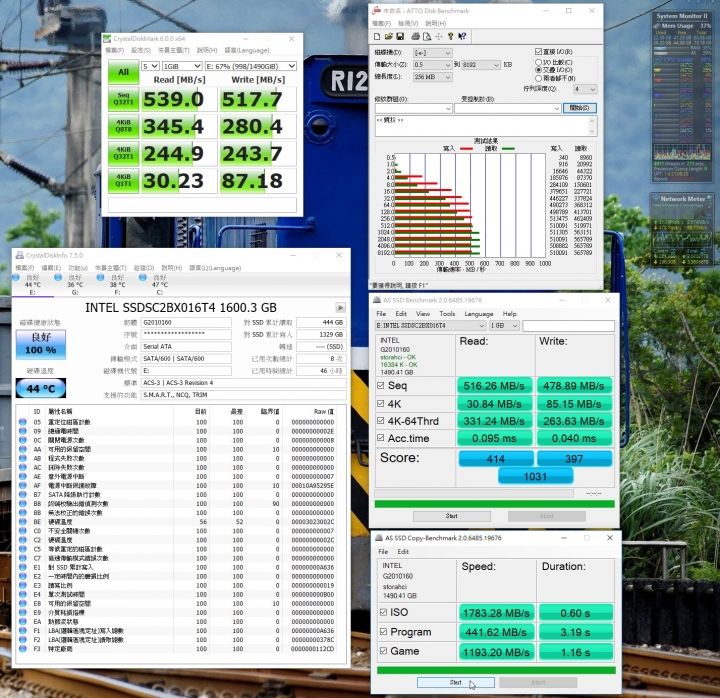Open the 1 GB size dropdown in AS SSD
Screen dimensions: 720x698
504,326
